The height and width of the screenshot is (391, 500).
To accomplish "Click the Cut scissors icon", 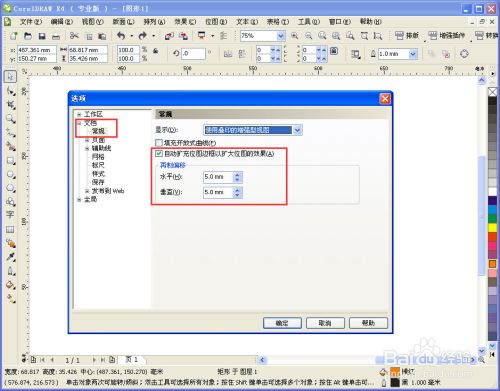I will (74, 36).
